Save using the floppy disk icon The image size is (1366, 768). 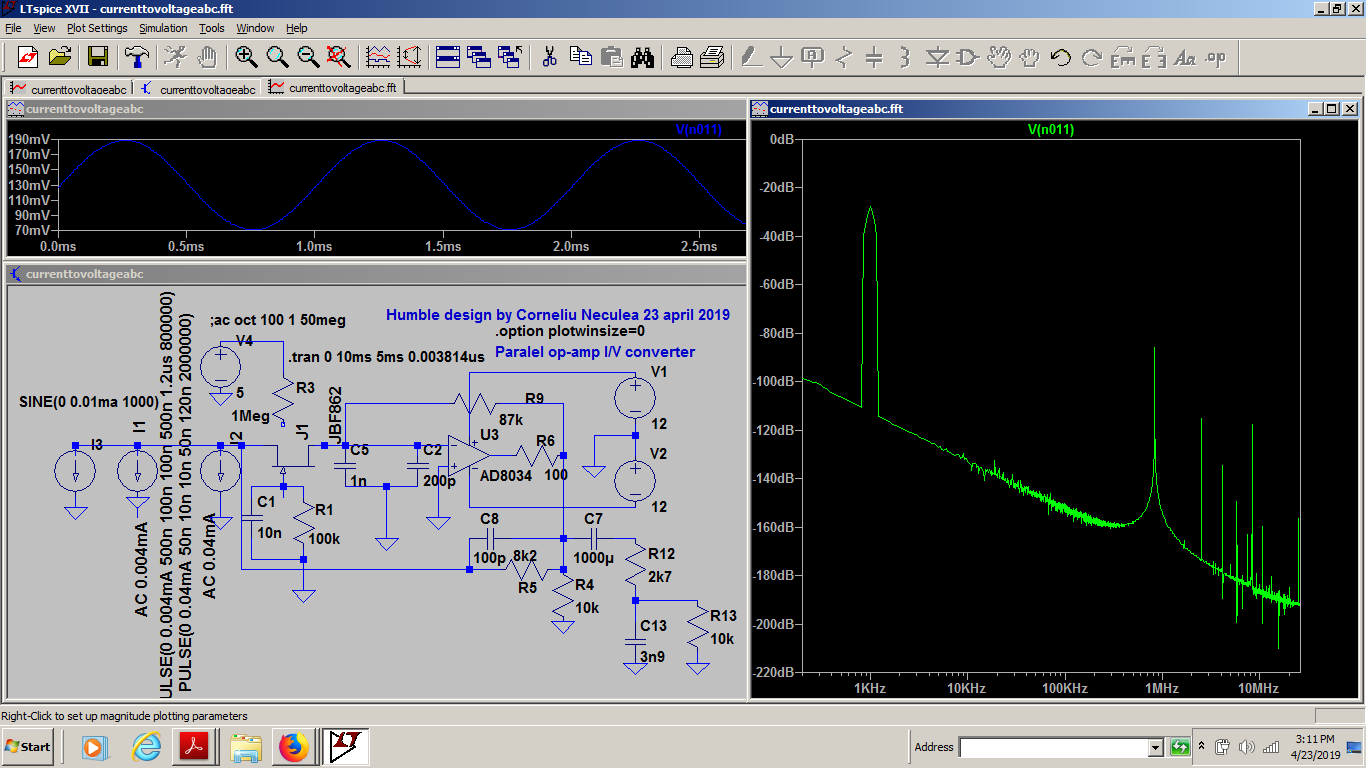[98, 57]
